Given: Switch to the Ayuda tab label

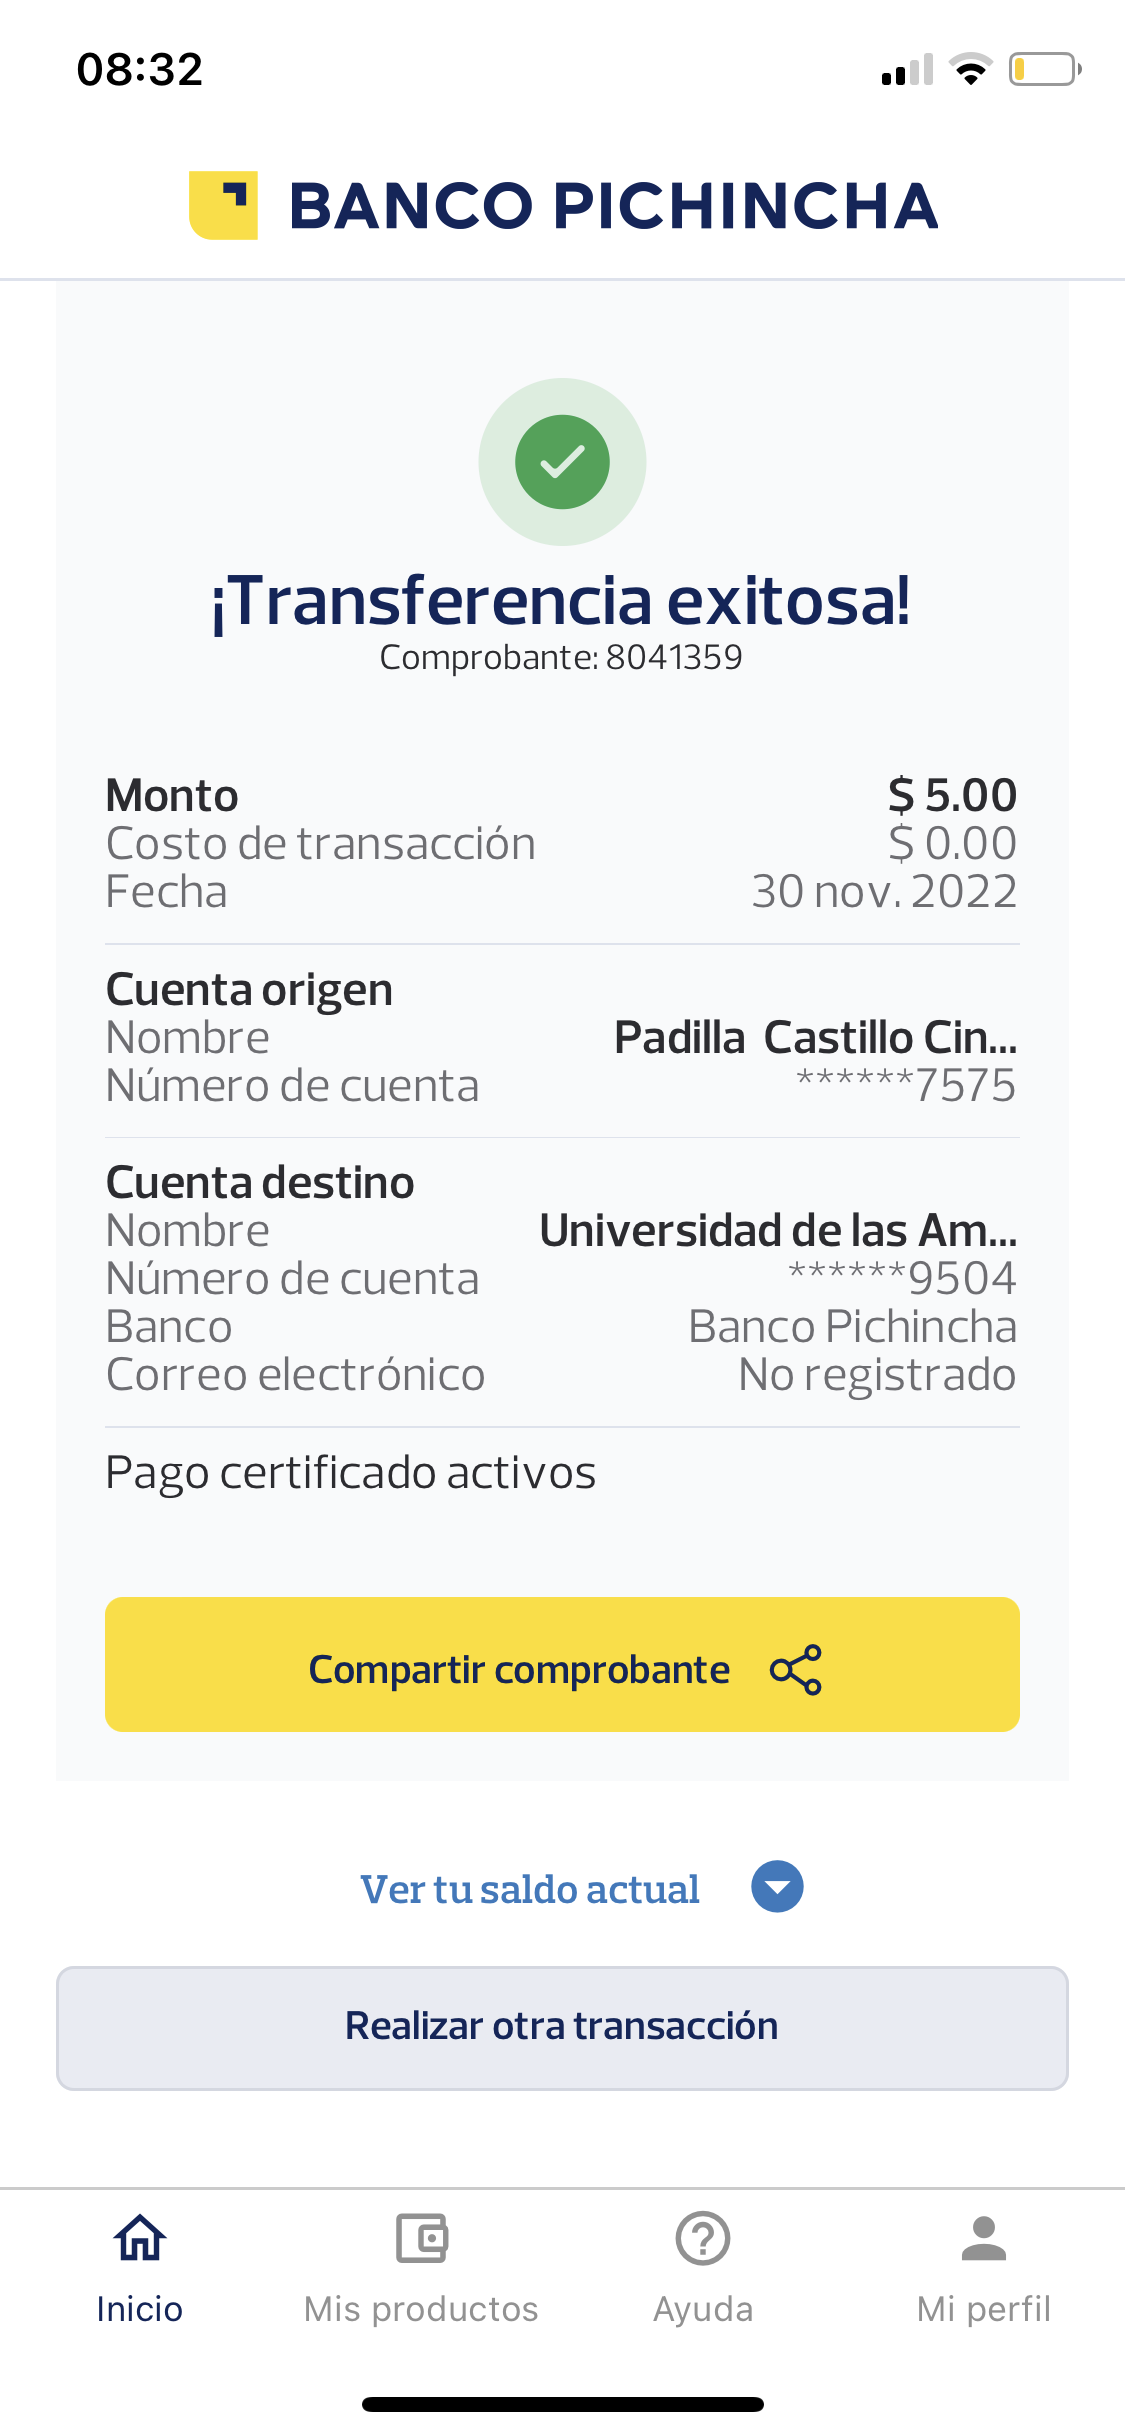Looking at the screenshot, I should point(703,2309).
